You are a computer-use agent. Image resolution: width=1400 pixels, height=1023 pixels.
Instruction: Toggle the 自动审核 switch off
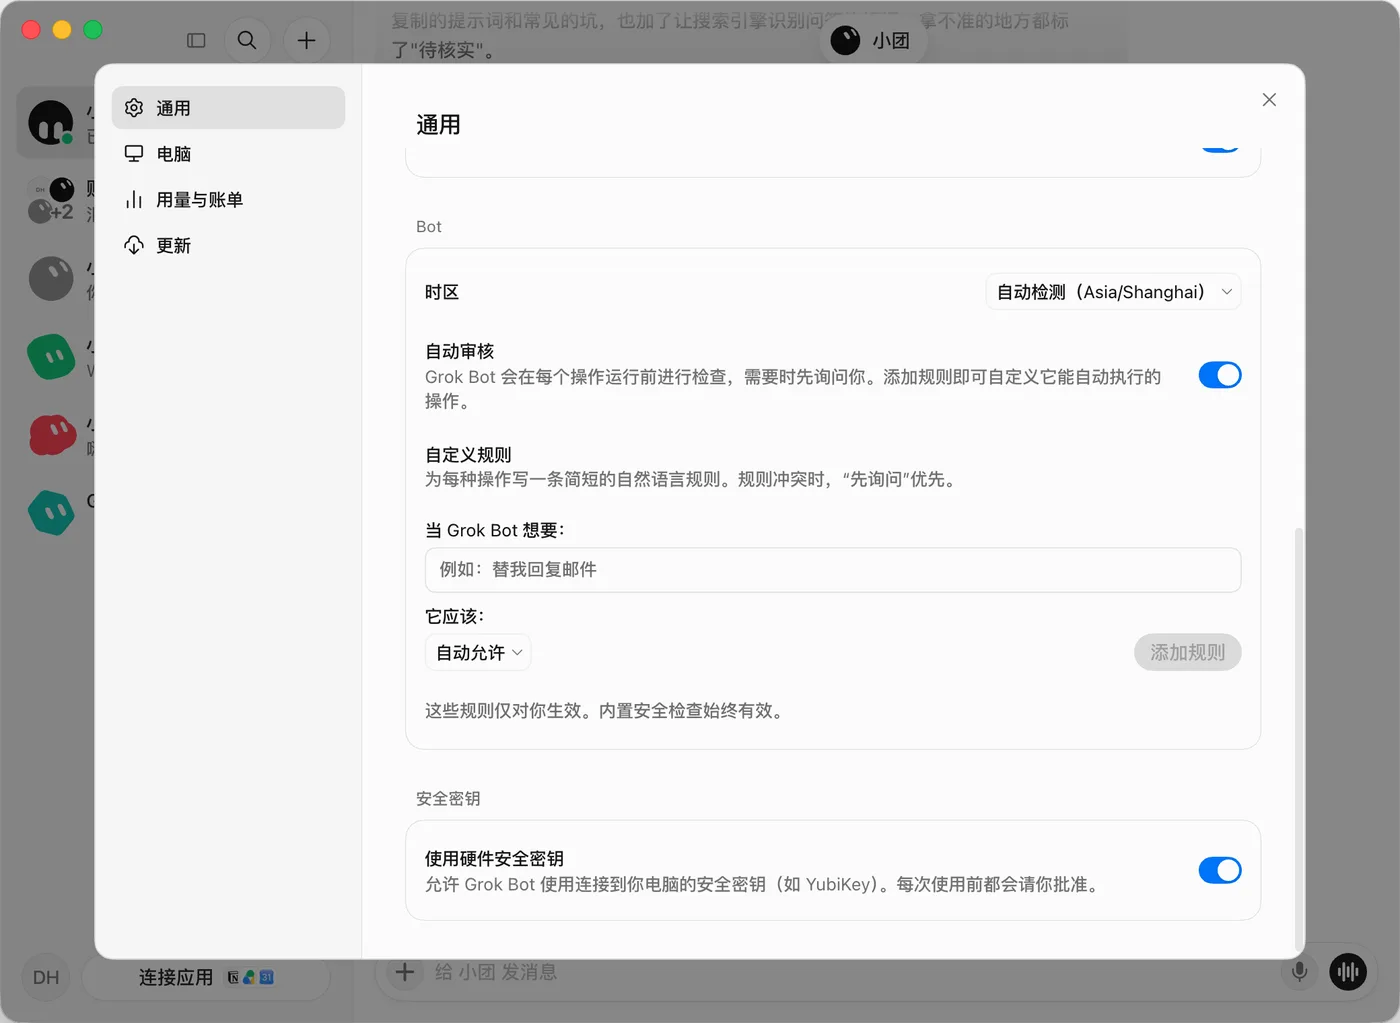click(1220, 375)
